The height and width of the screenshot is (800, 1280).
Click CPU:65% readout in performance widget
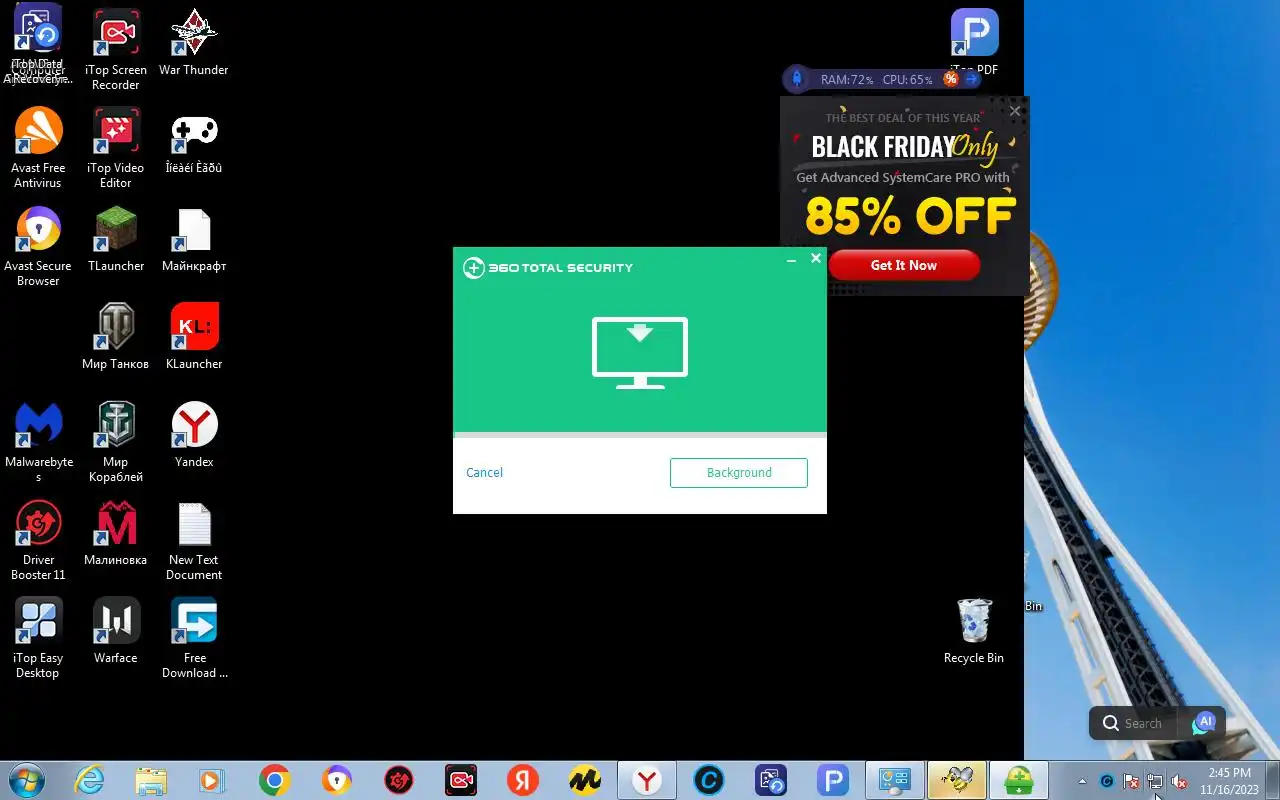(x=908, y=80)
